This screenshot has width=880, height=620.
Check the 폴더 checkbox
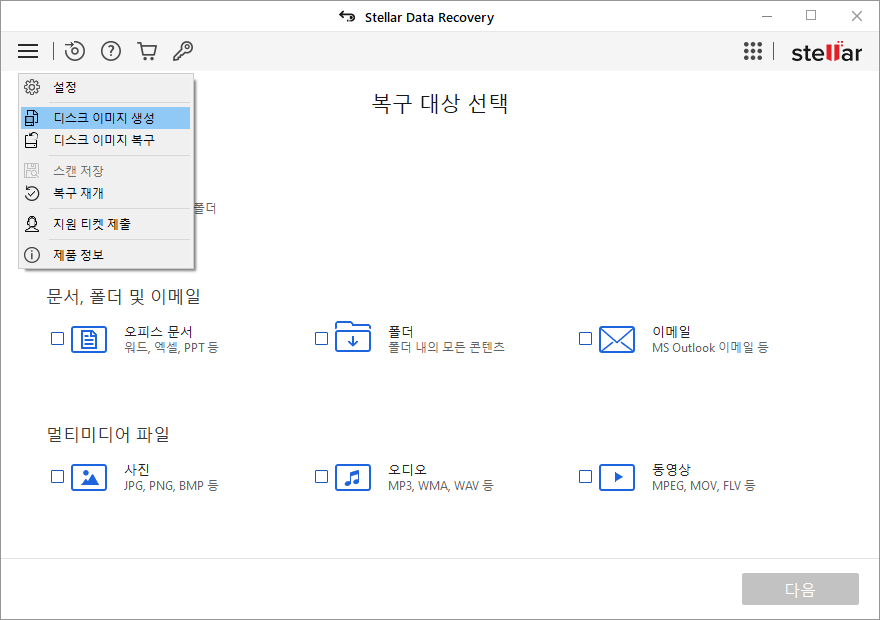pos(321,338)
